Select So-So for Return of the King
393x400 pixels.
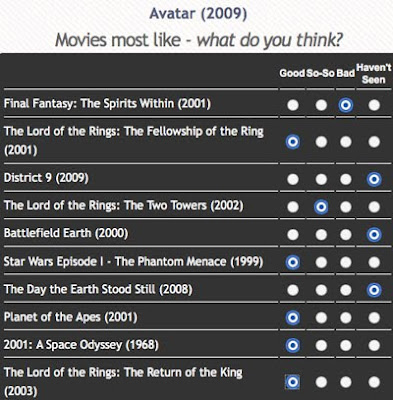point(321,382)
